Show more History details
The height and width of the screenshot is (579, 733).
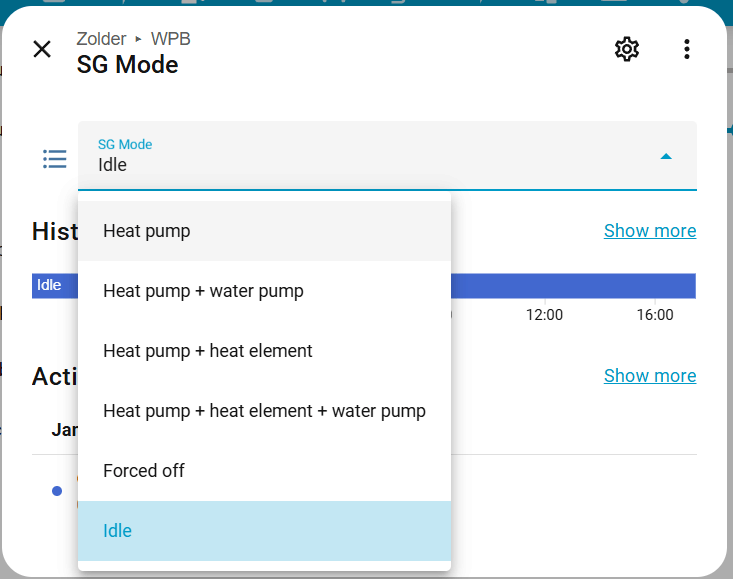pos(650,231)
